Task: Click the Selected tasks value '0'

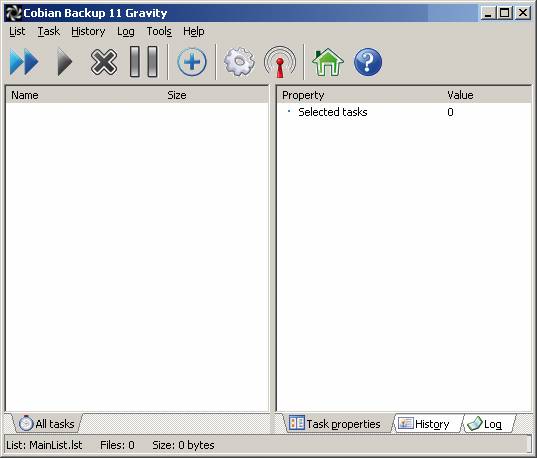Action: 450,112
